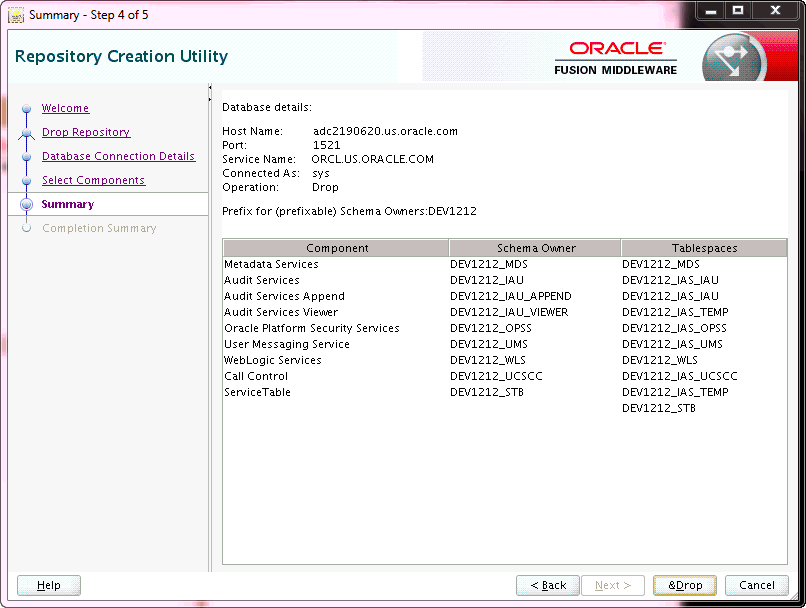Viewport: 806px width, 608px height.
Task: Click the Schema Owner column header
Action: 535,248
